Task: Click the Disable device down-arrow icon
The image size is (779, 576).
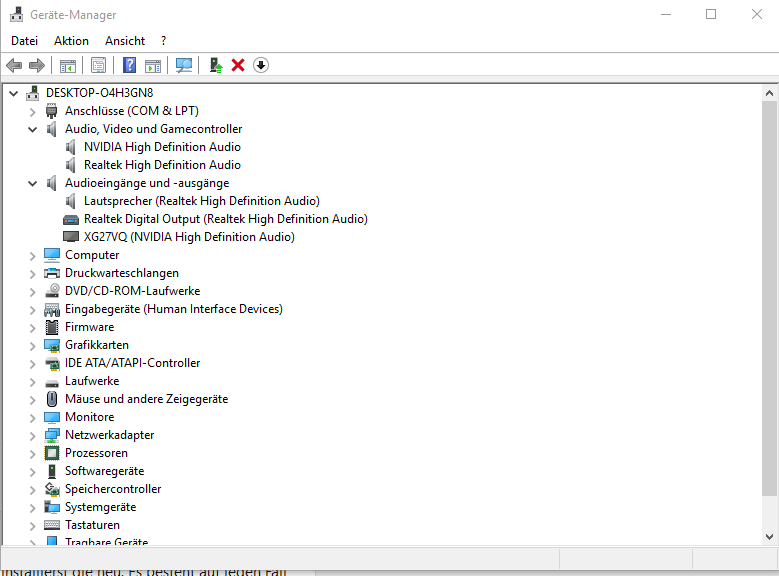Action: pos(261,65)
